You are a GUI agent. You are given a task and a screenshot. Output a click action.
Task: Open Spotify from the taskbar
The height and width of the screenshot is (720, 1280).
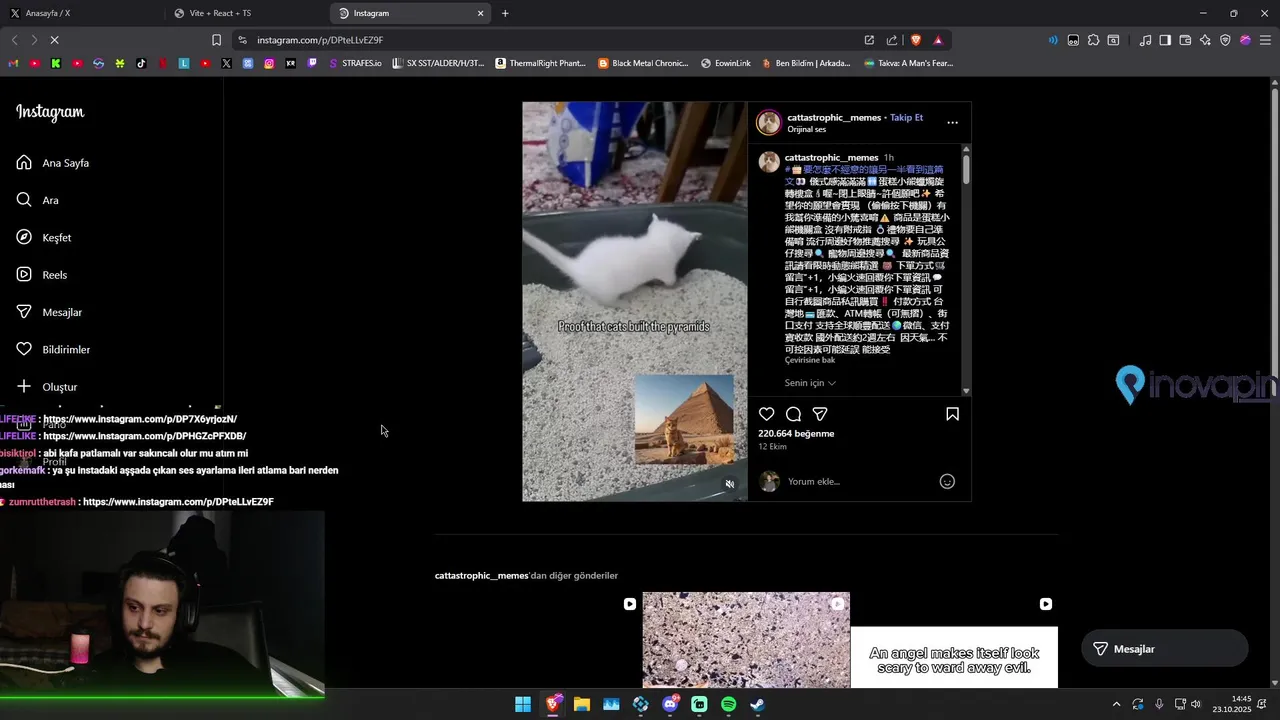click(x=728, y=705)
